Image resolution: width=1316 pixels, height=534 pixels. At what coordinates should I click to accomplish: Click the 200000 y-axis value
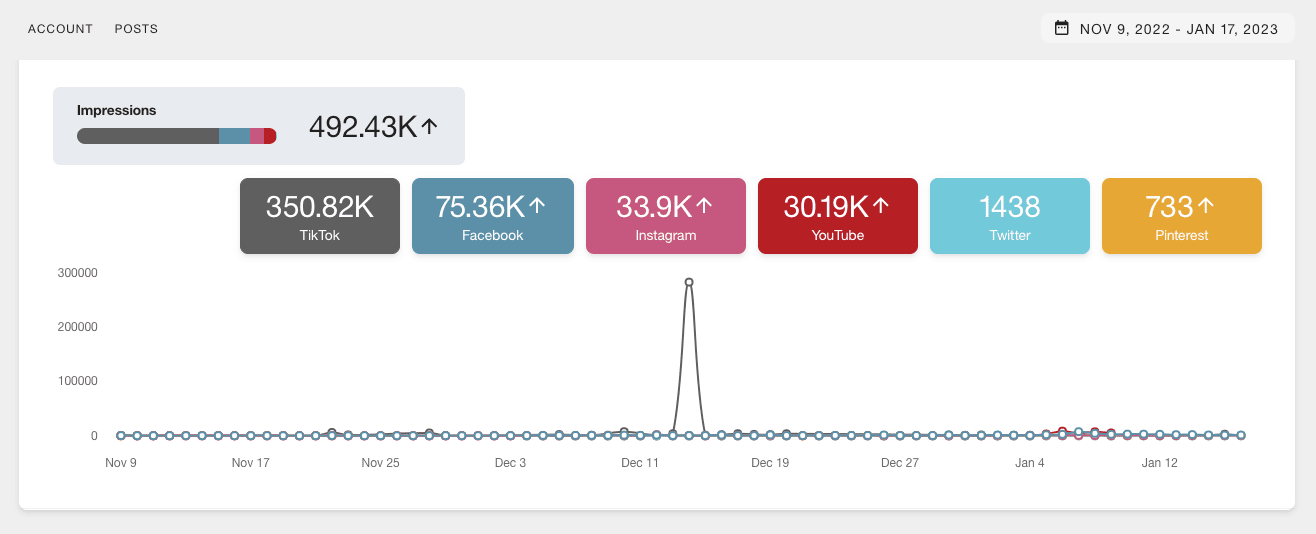tap(79, 327)
